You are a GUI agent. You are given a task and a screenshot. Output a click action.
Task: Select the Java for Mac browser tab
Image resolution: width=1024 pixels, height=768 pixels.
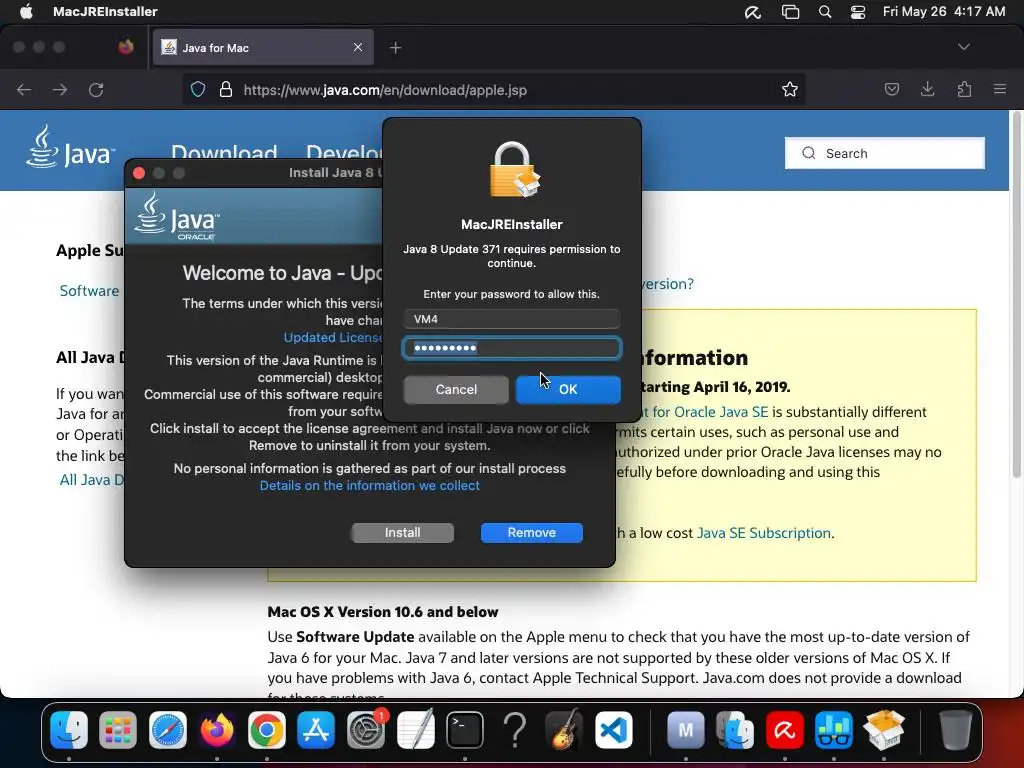coord(263,48)
